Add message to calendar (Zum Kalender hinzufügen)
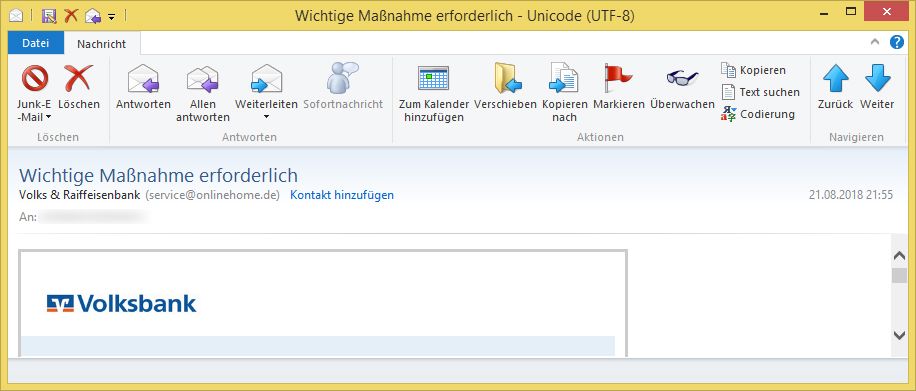The width and height of the screenshot is (916, 391). [433, 94]
